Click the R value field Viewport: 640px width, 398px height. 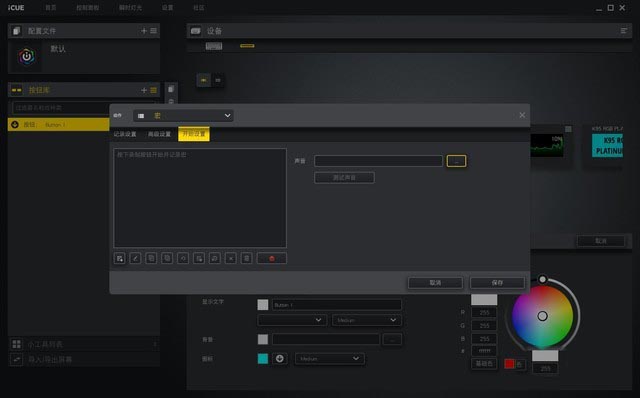pyautogui.click(x=484, y=313)
